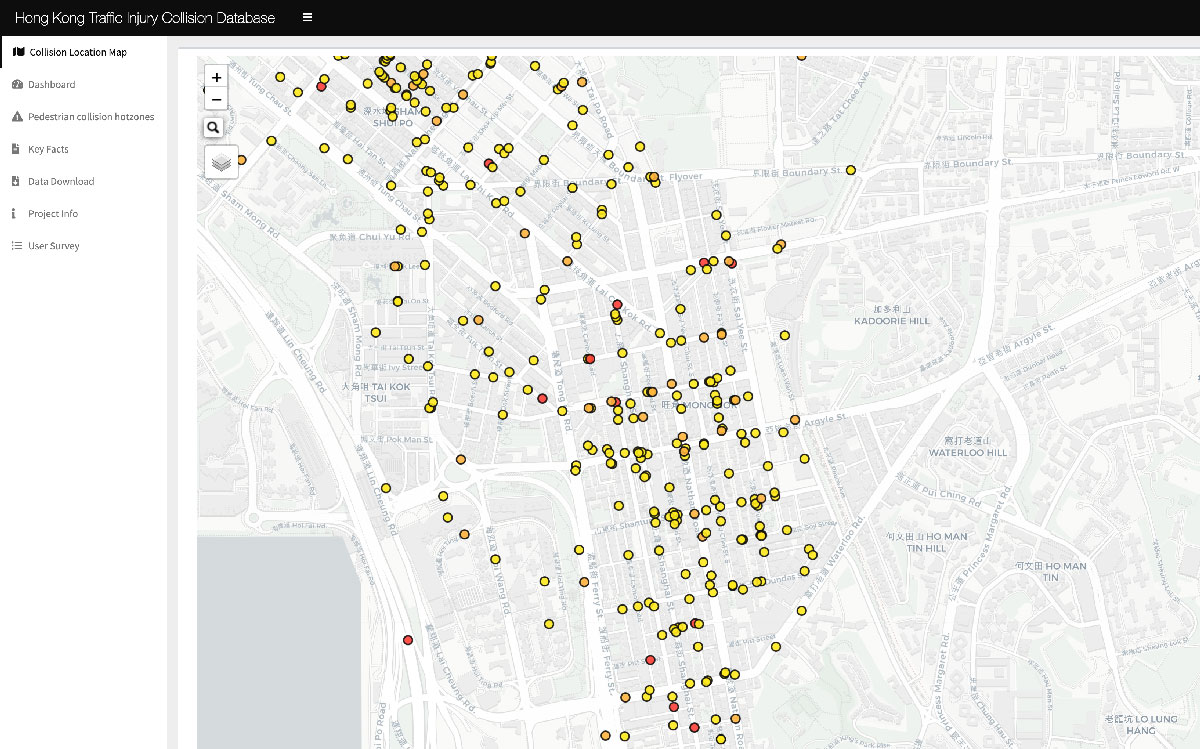Click the Key Facts document icon
This screenshot has height=749, width=1200.
[x=16, y=149]
